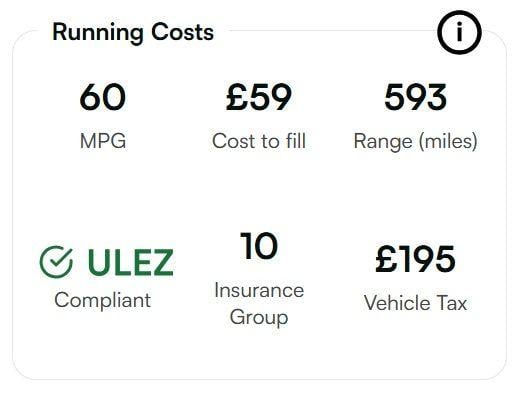Open the running costs info icon
This screenshot has width=525, height=404.
[x=459, y=32]
